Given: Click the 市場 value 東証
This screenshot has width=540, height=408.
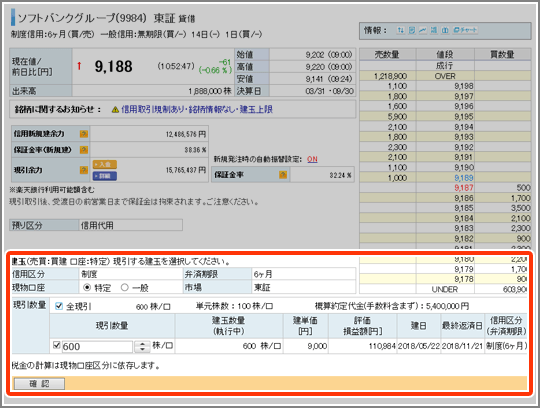Looking at the screenshot, I should point(262,287).
